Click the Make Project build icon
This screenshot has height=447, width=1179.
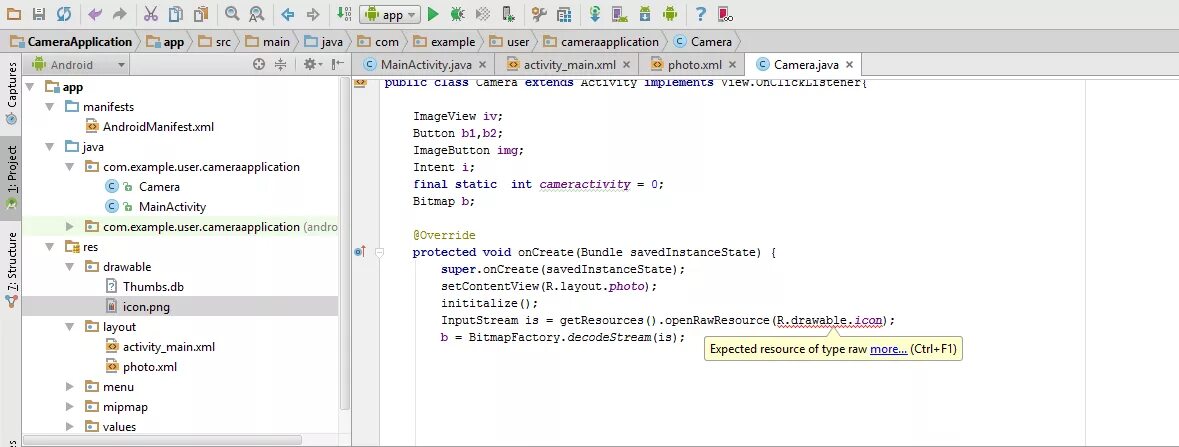[344, 14]
